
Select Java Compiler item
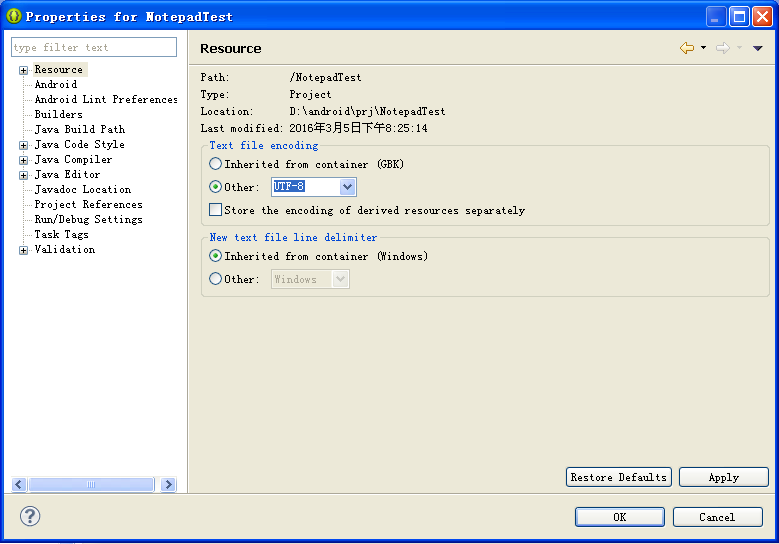pos(74,159)
